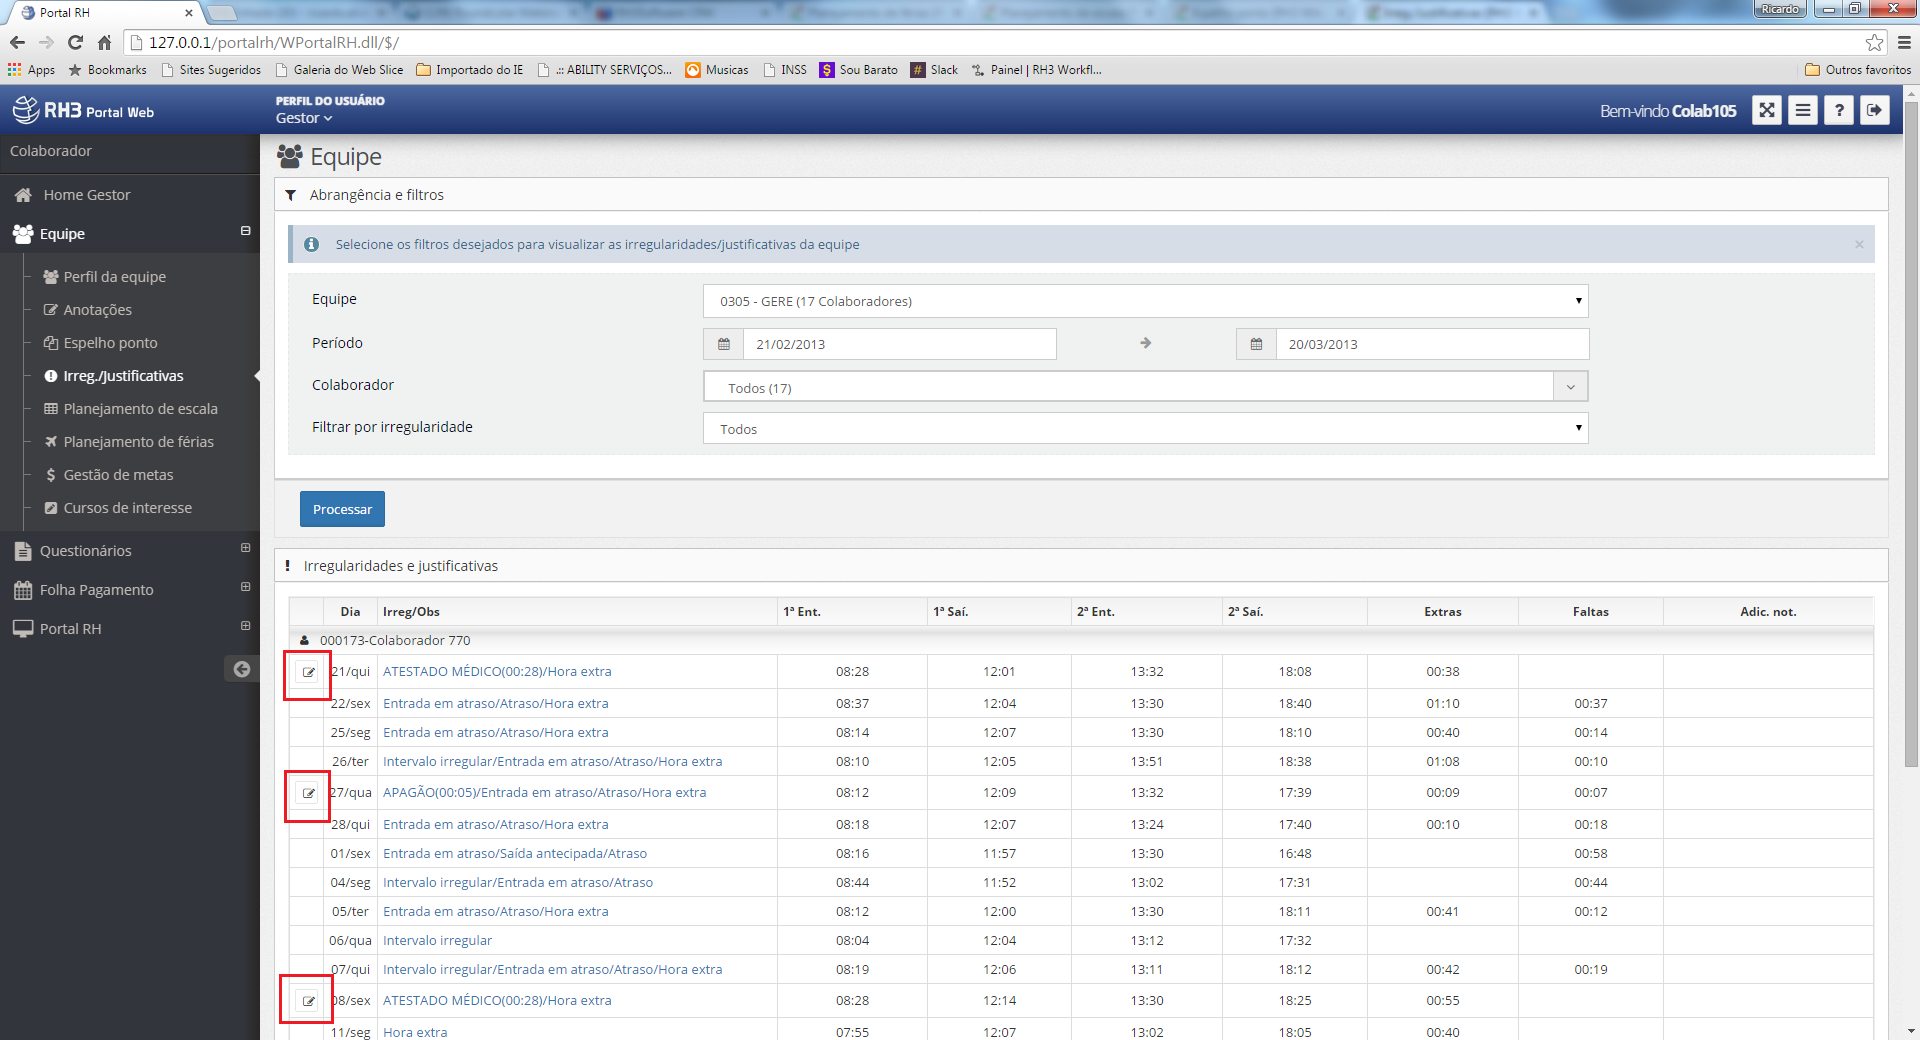Screen dimensions: 1920x1040
Task: Open the Slack bookmark
Action: point(934,70)
